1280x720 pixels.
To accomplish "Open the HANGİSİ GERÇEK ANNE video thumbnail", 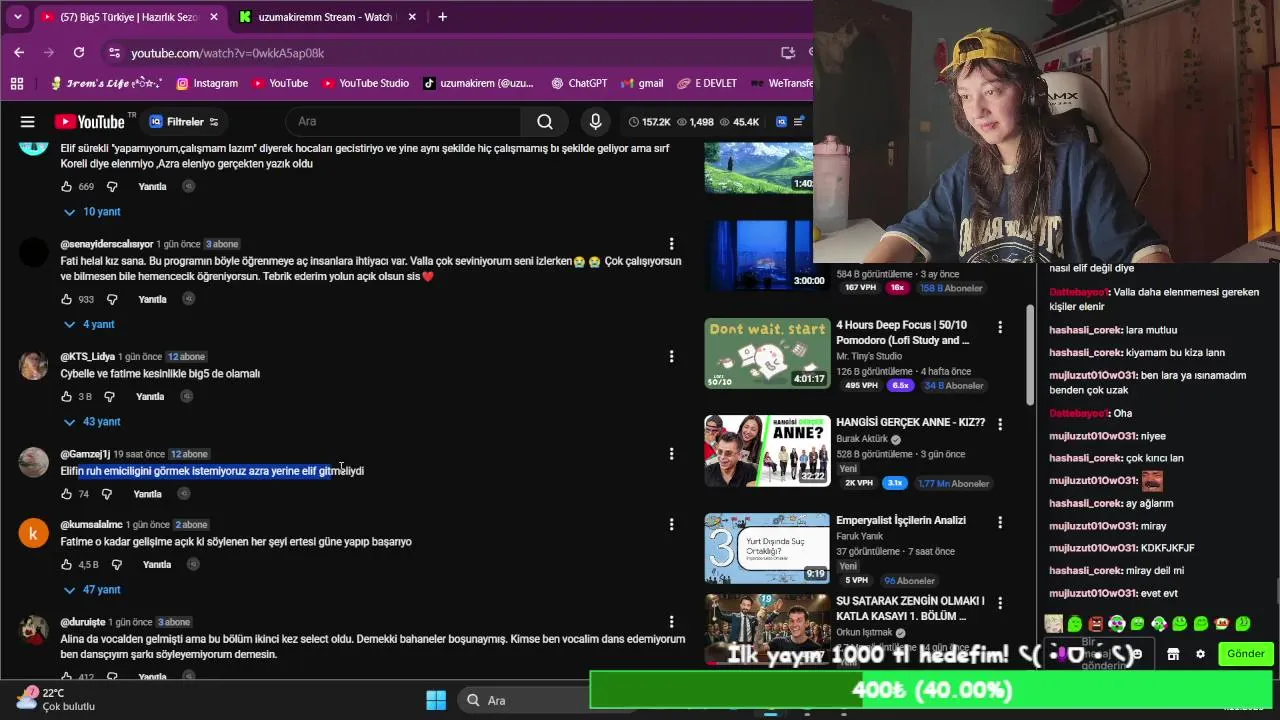I will [x=767, y=450].
